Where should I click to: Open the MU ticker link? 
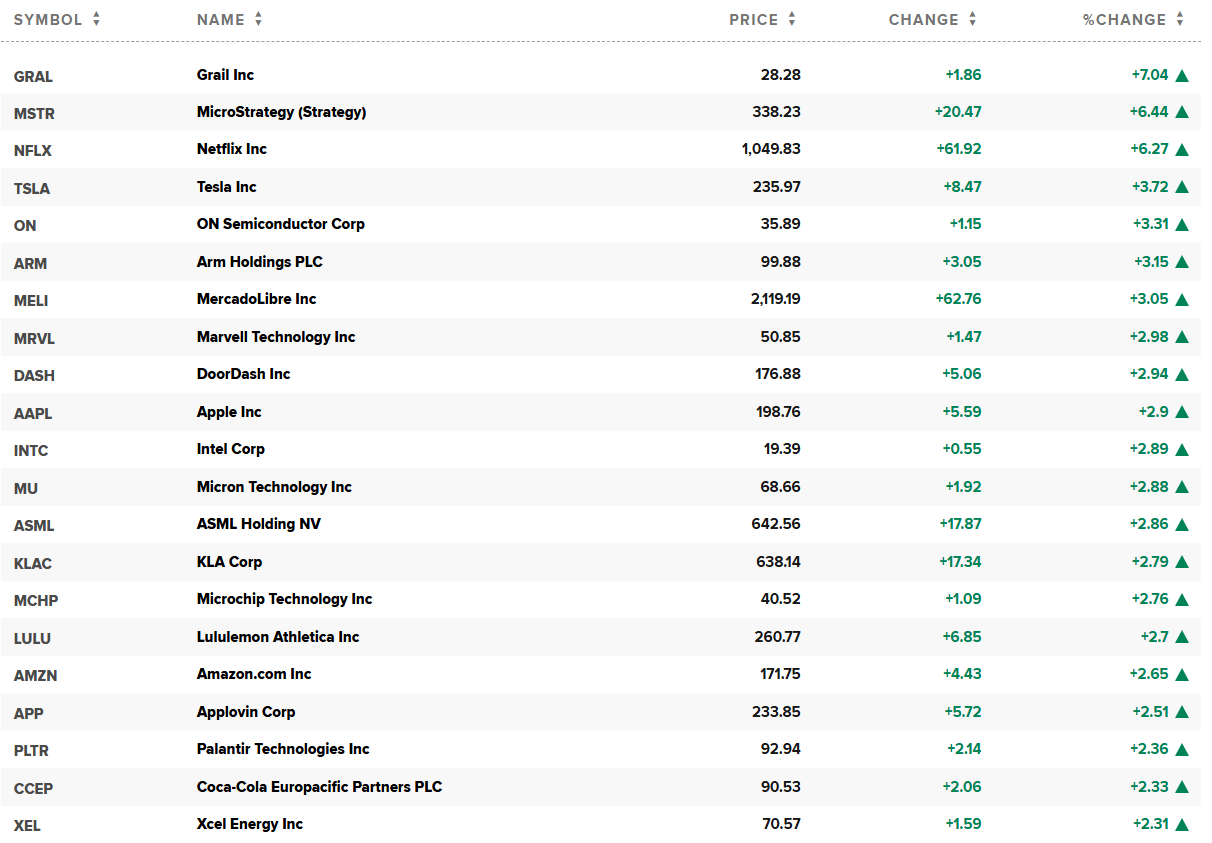[x=26, y=489]
